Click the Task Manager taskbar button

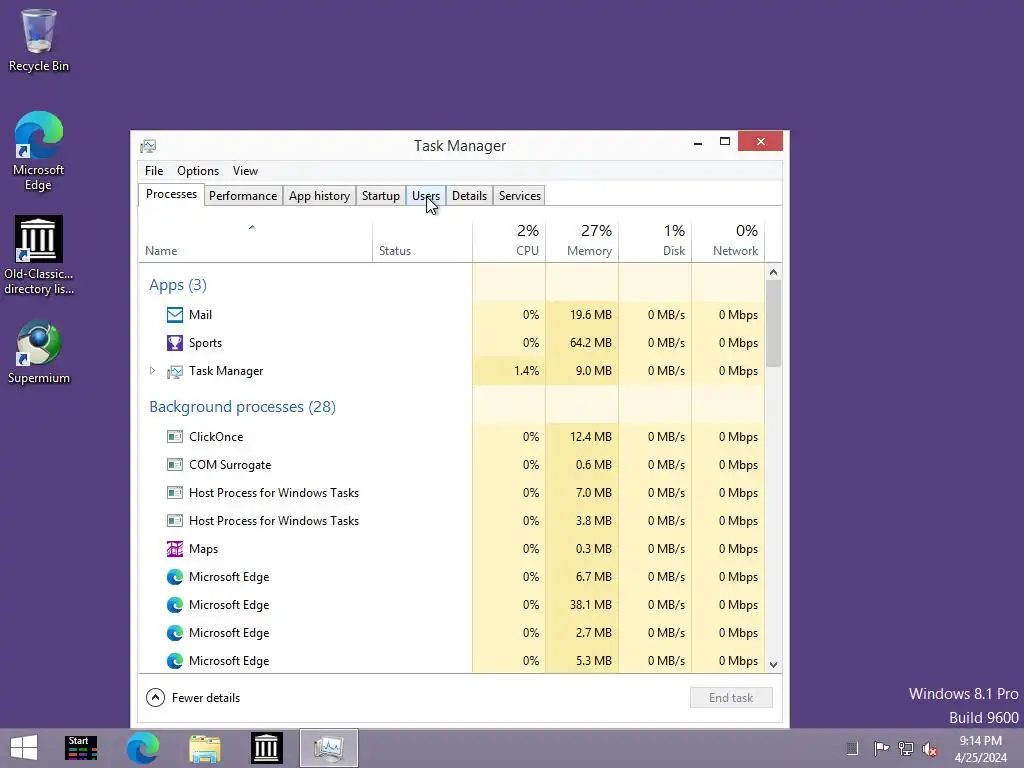point(328,748)
